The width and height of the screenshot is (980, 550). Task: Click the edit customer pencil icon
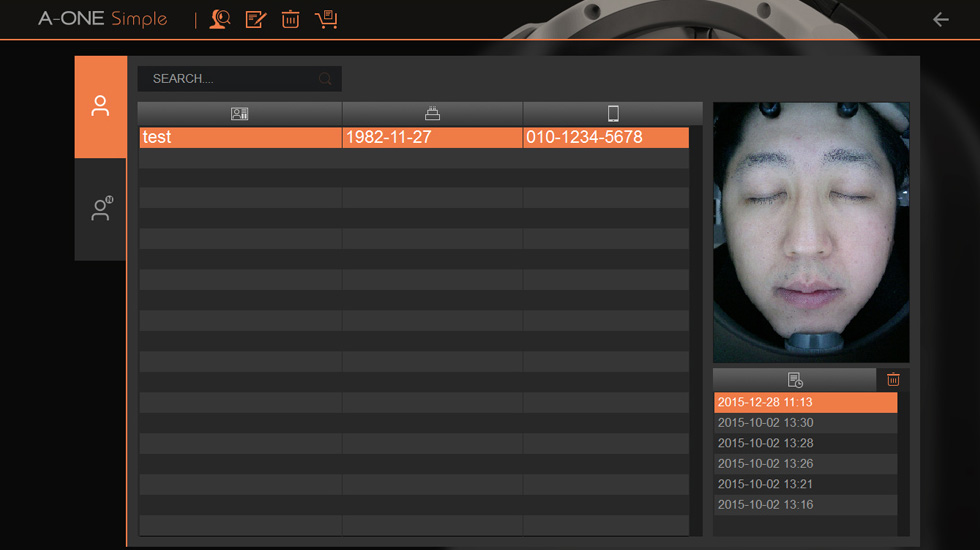256,19
